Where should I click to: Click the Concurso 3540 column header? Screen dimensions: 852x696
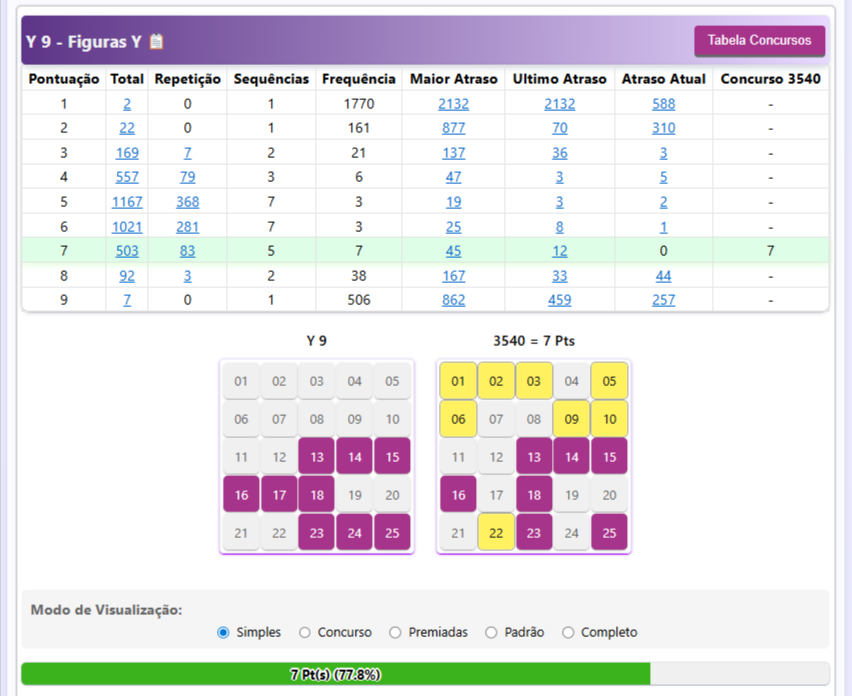coord(770,79)
